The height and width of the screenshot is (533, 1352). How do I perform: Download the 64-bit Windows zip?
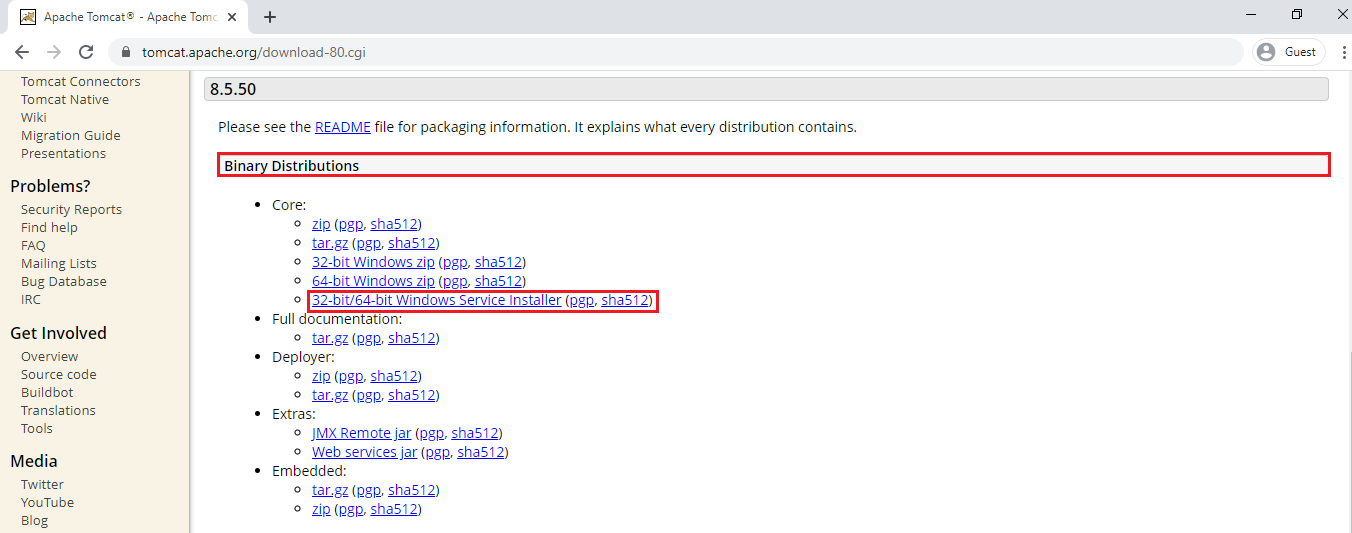pos(373,281)
